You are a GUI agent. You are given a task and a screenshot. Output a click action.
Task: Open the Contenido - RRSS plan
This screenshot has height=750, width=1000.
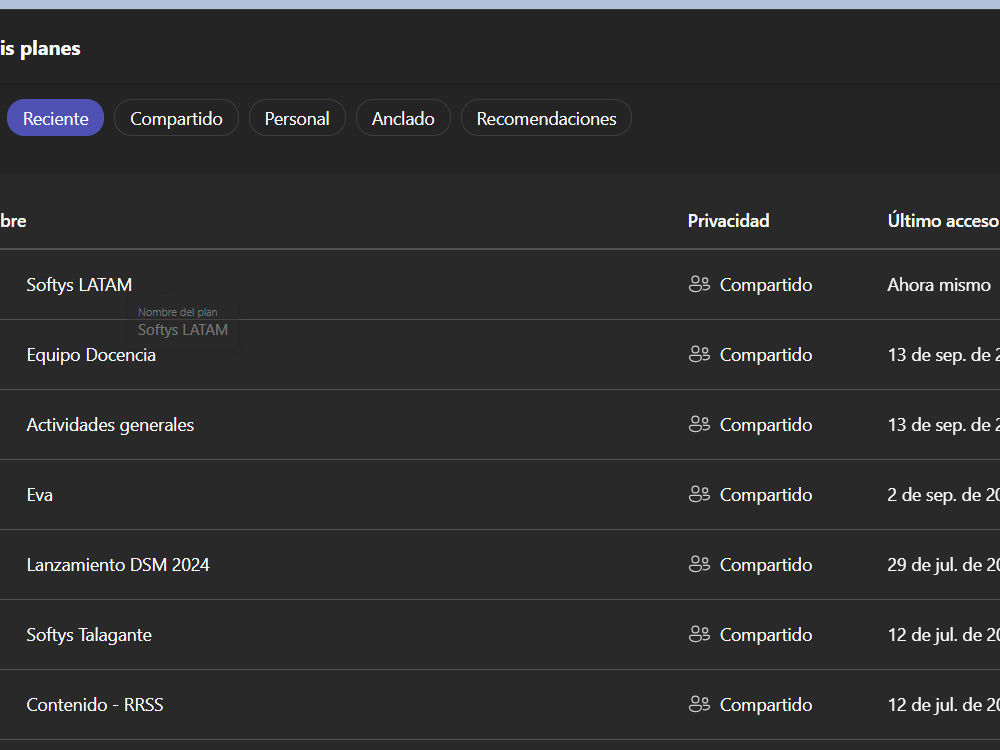tap(95, 705)
